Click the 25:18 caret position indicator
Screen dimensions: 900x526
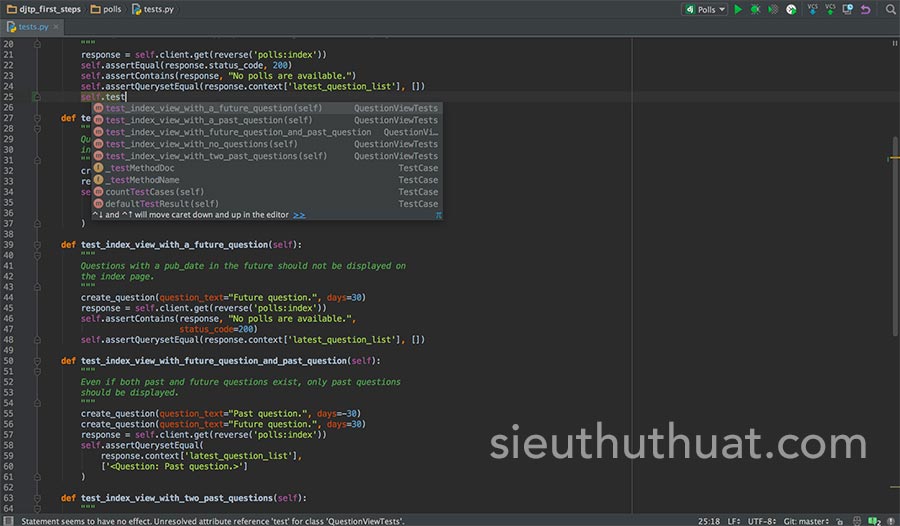click(x=709, y=521)
